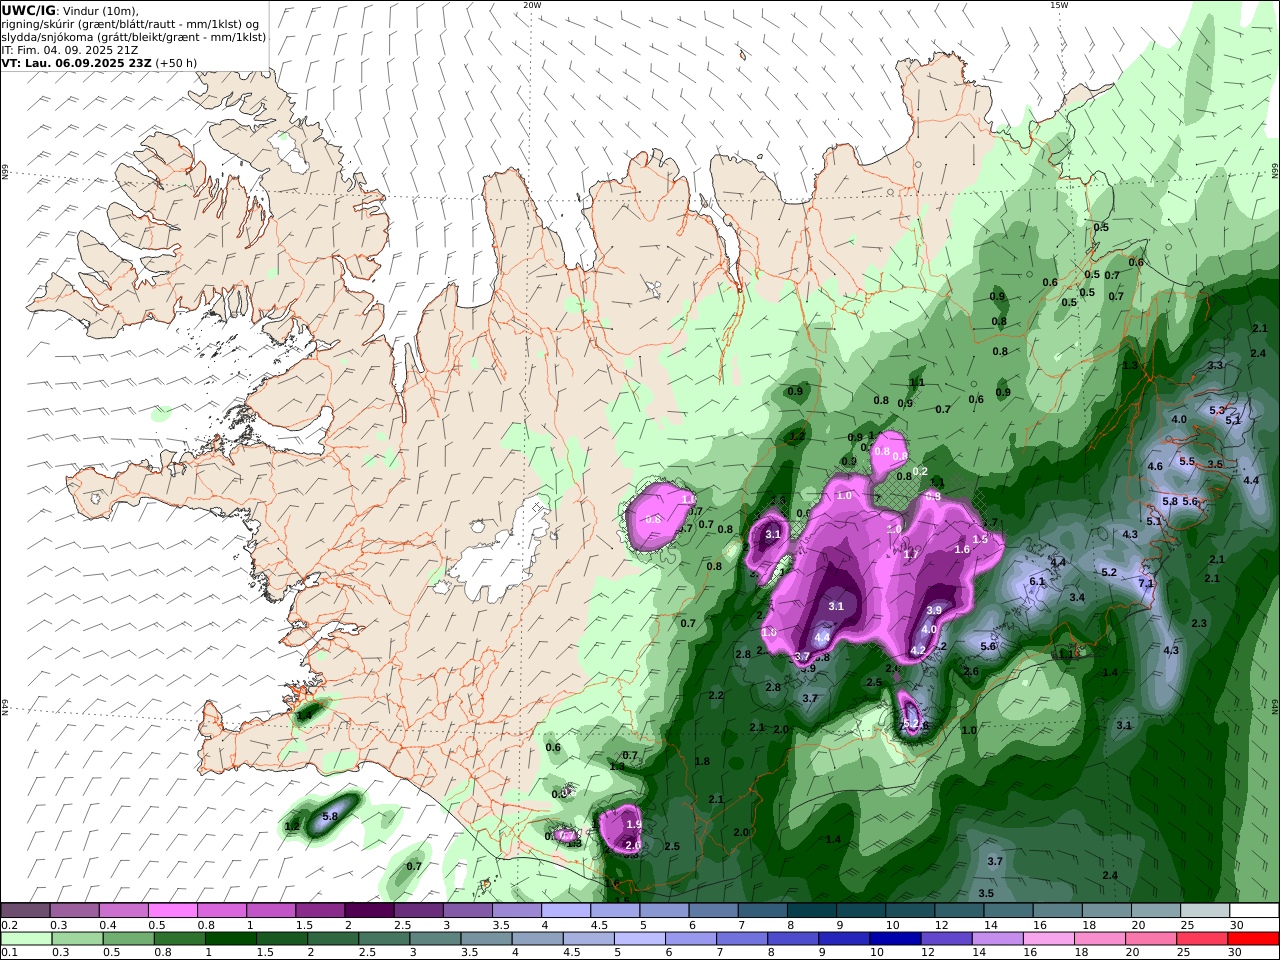Click the bright pink 0.5 swatch in top legend row
This screenshot has width=1280, height=960.
(172, 911)
